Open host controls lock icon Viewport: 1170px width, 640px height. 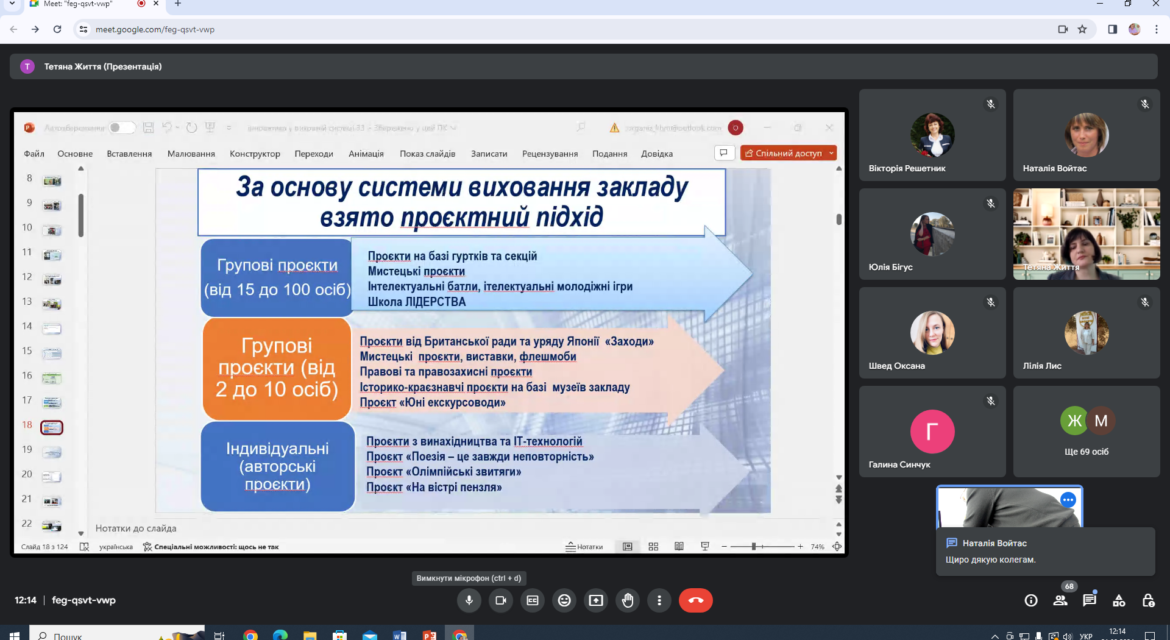pos(1148,600)
